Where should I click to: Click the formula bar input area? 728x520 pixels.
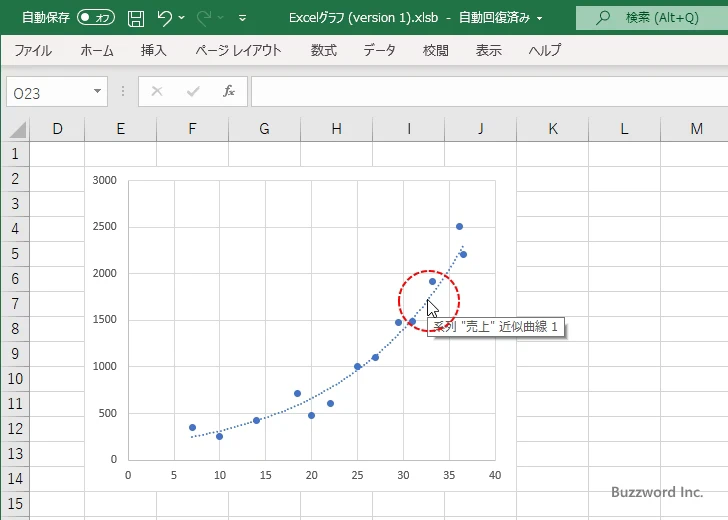coord(489,92)
